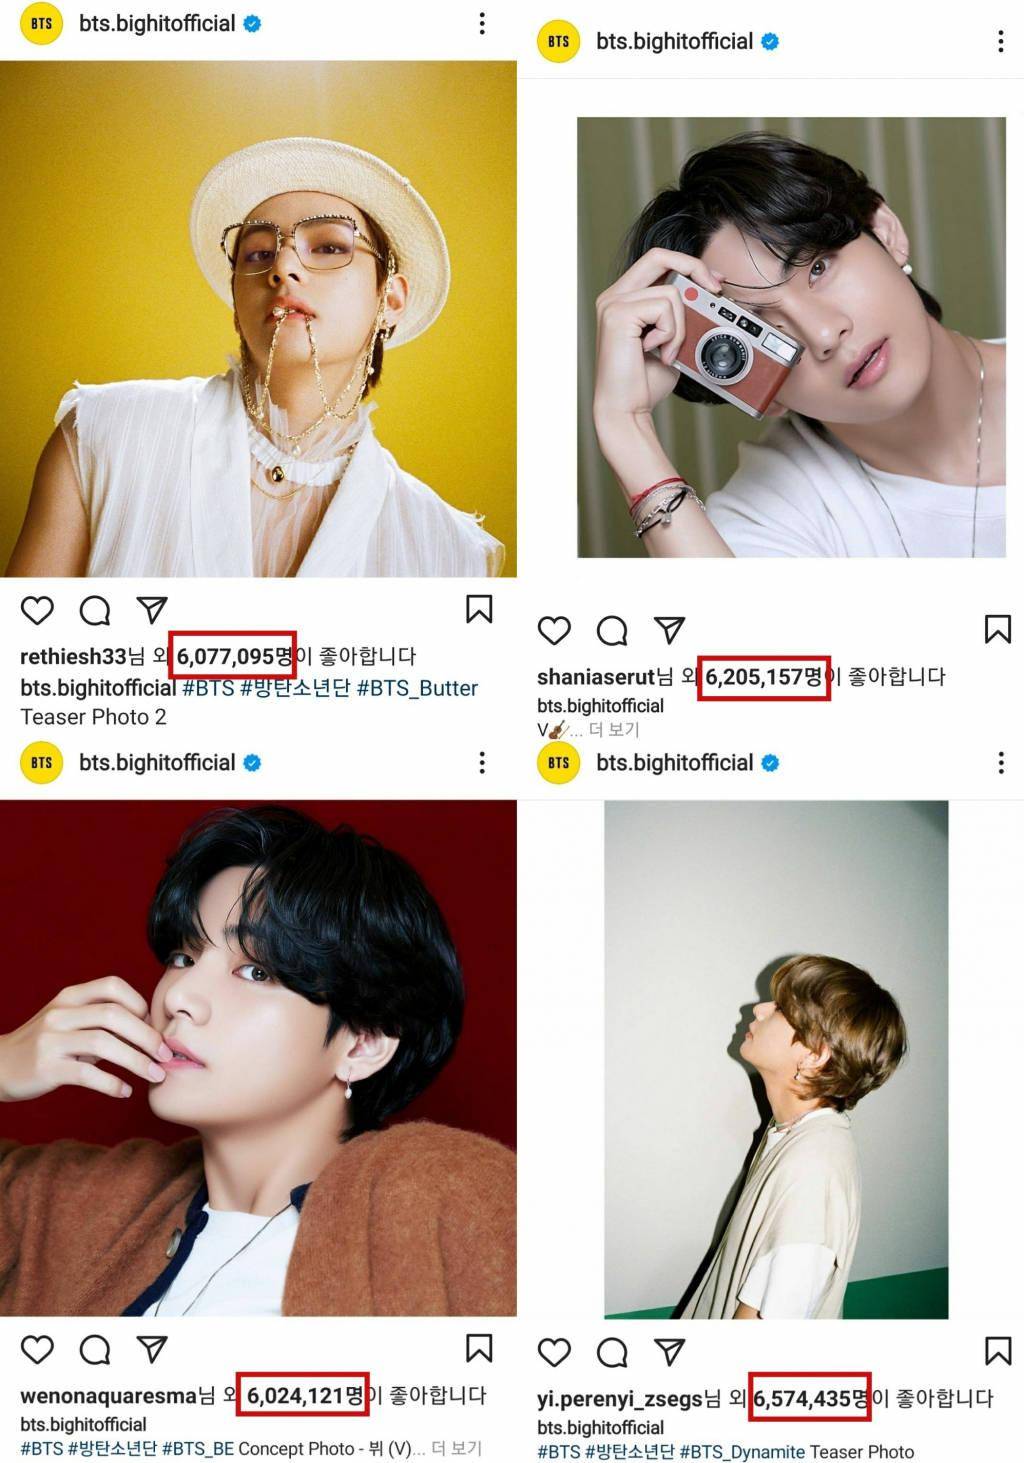
Task: Open comments on the Dynamite Teaser post
Action: pyautogui.click(x=611, y=1352)
